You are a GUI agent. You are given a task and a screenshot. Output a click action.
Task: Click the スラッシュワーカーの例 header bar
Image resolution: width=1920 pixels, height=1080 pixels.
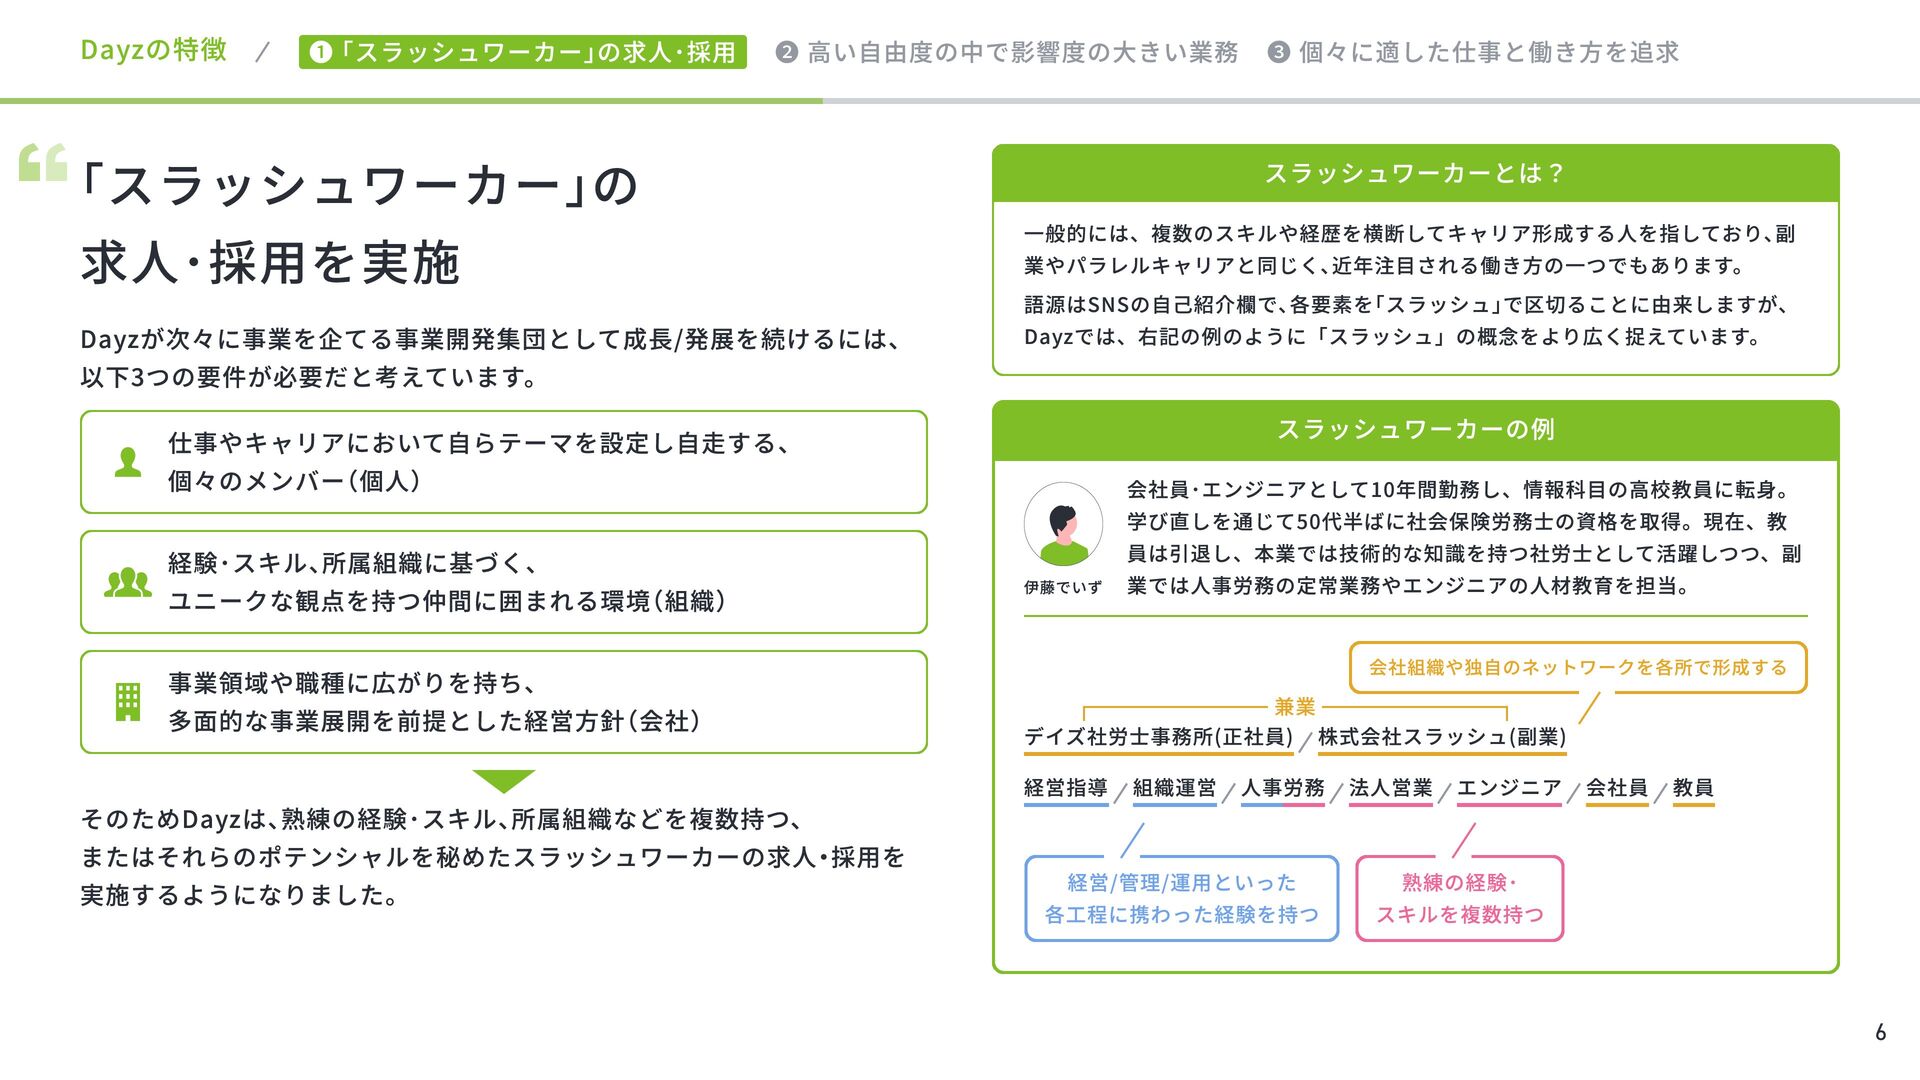pyautogui.click(x=1415, y=430)
